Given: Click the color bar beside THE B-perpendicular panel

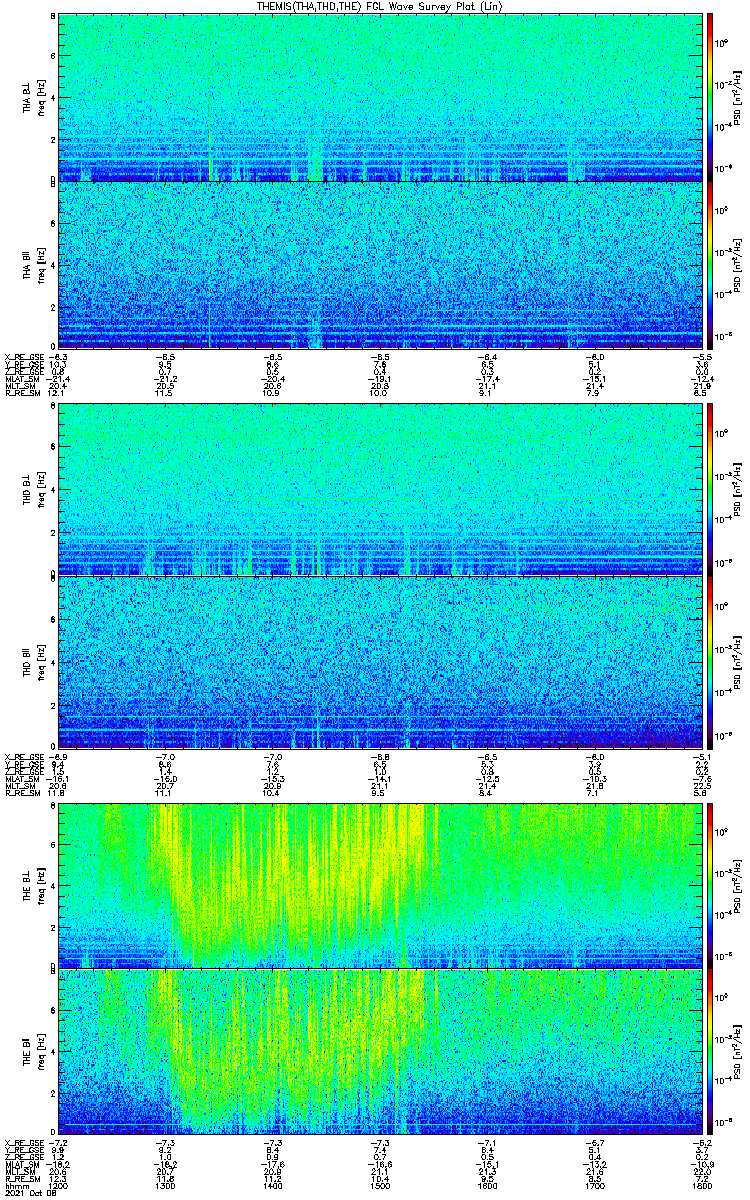Looking at the screenshot, I should click(x=710, y=885).
